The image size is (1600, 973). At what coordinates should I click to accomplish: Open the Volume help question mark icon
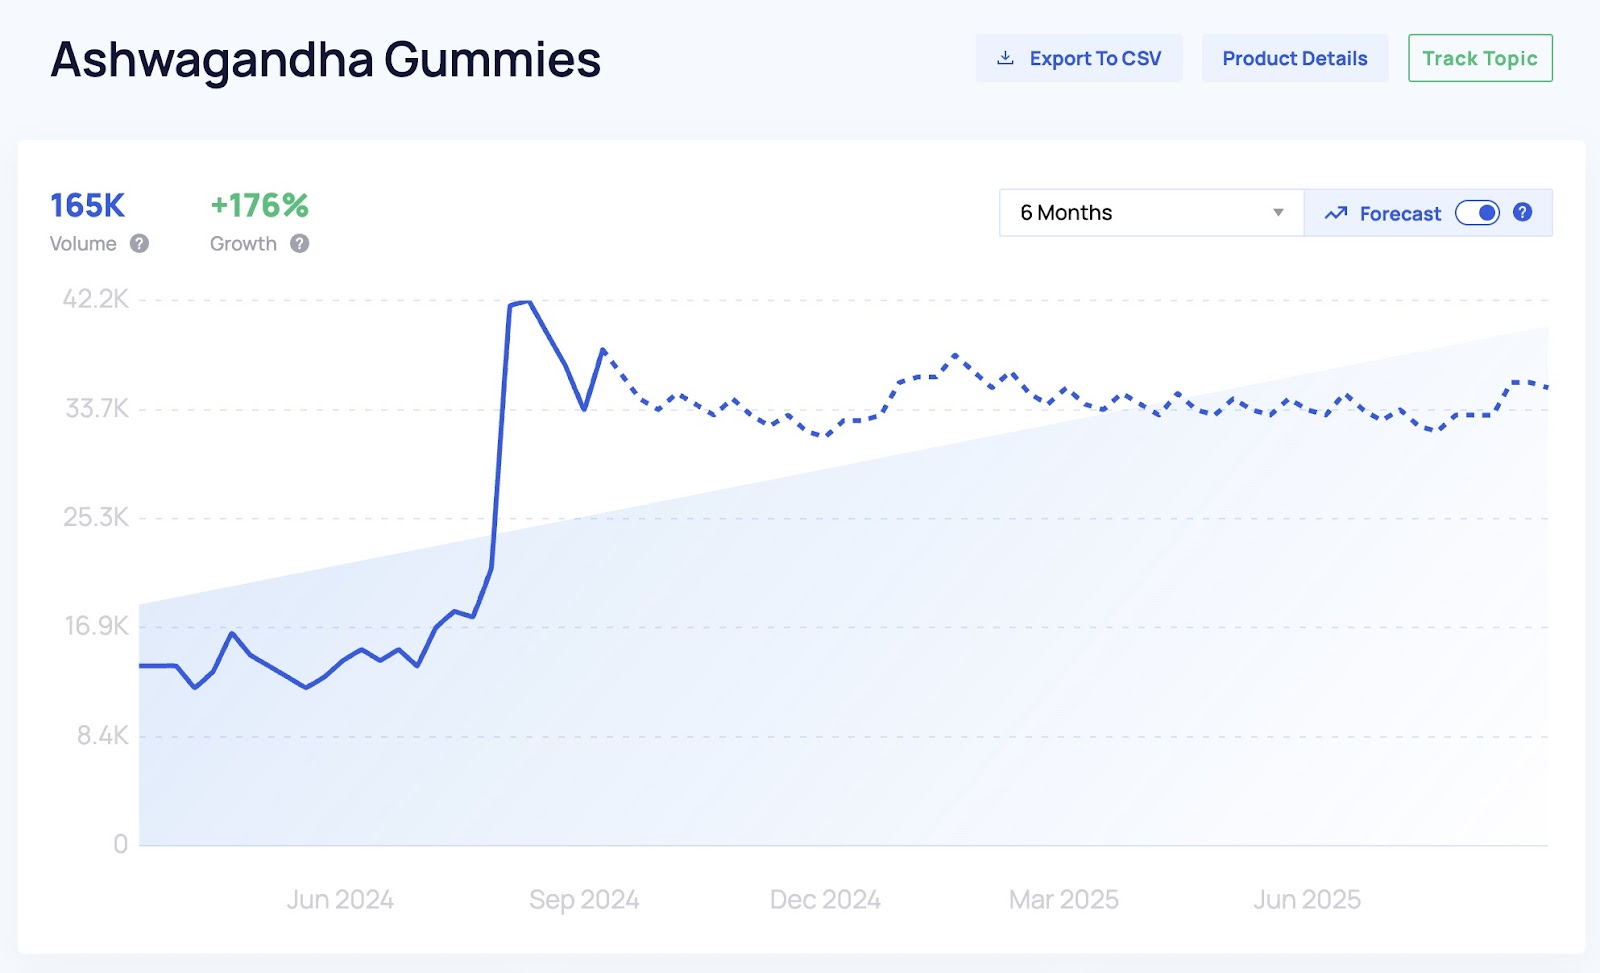coord(140,243)
